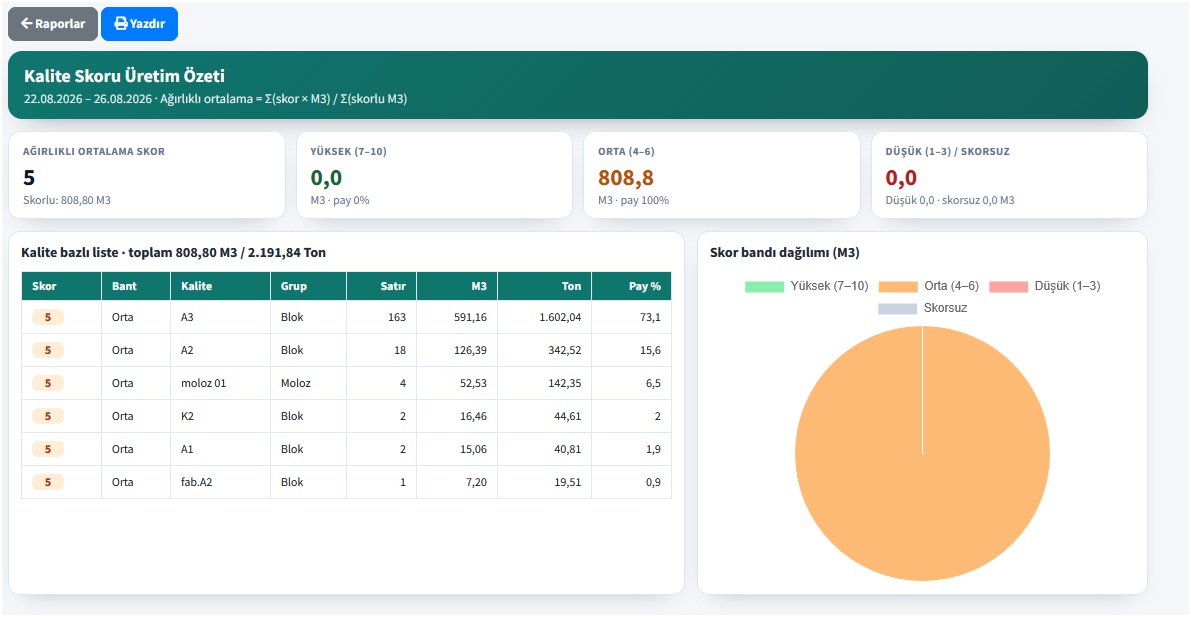This screenshot has height=617, width=1191.
Task: Click the score badge in the fab.A2 row
Action: click(x=48, y=482)
